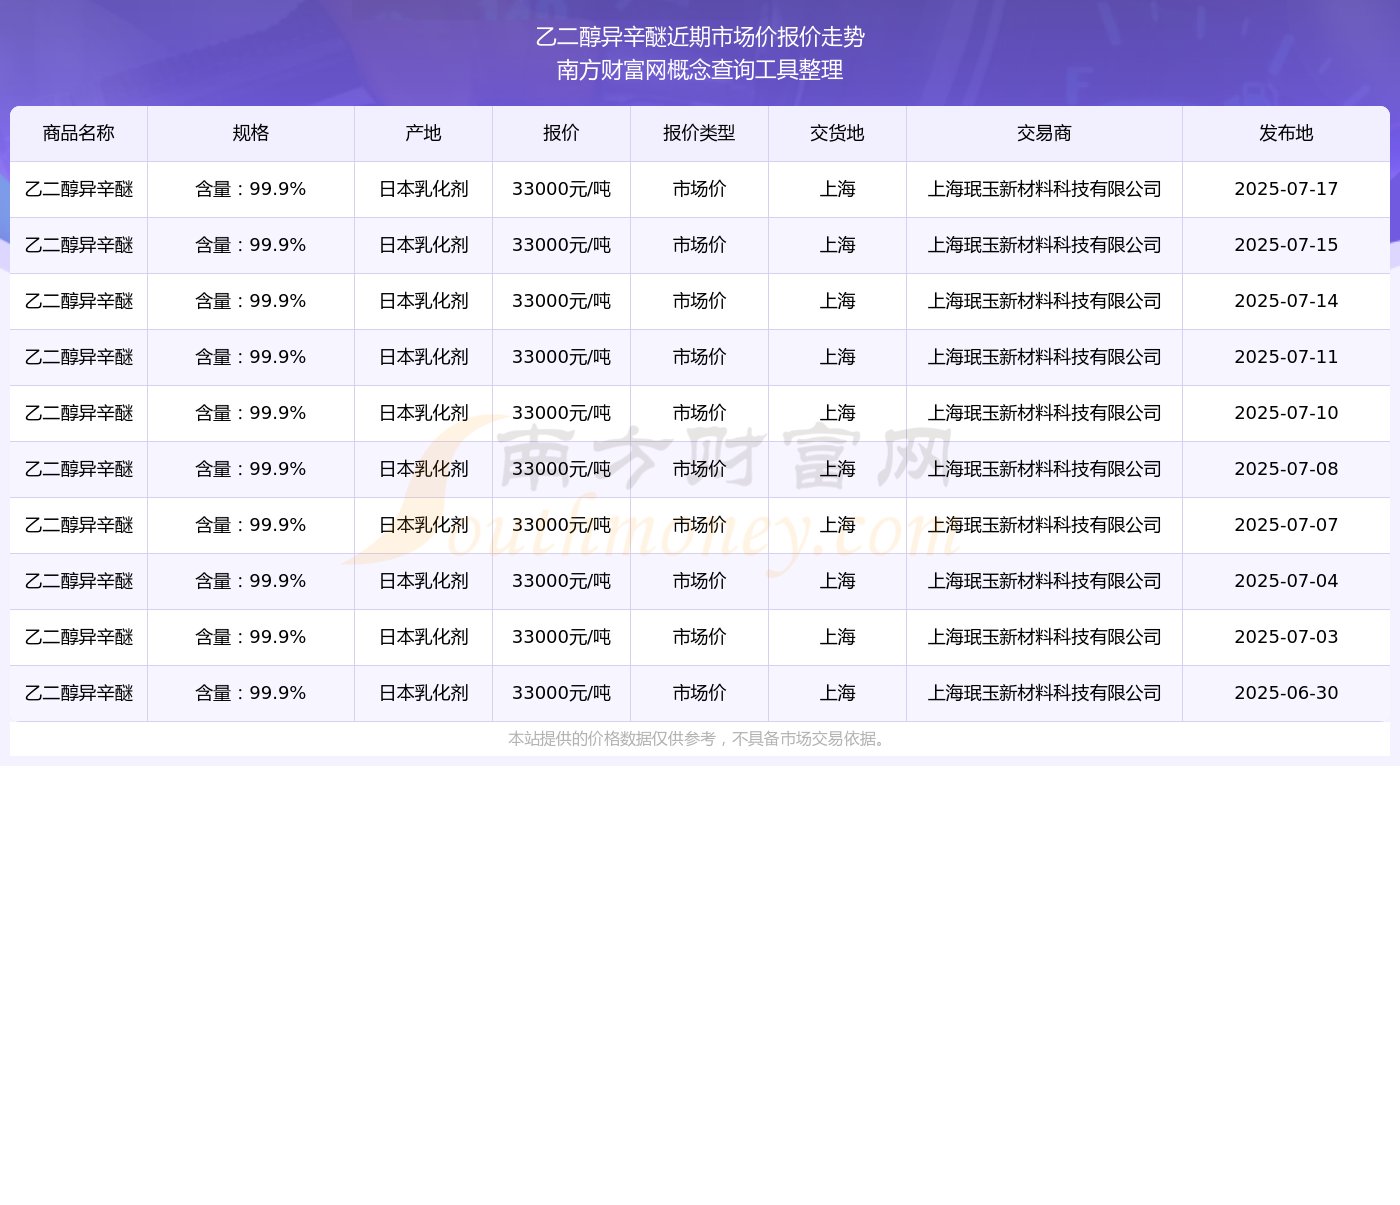
Task: Click 市场价 in the 2025-07-10 row
Action: click(x=699, y=413)
